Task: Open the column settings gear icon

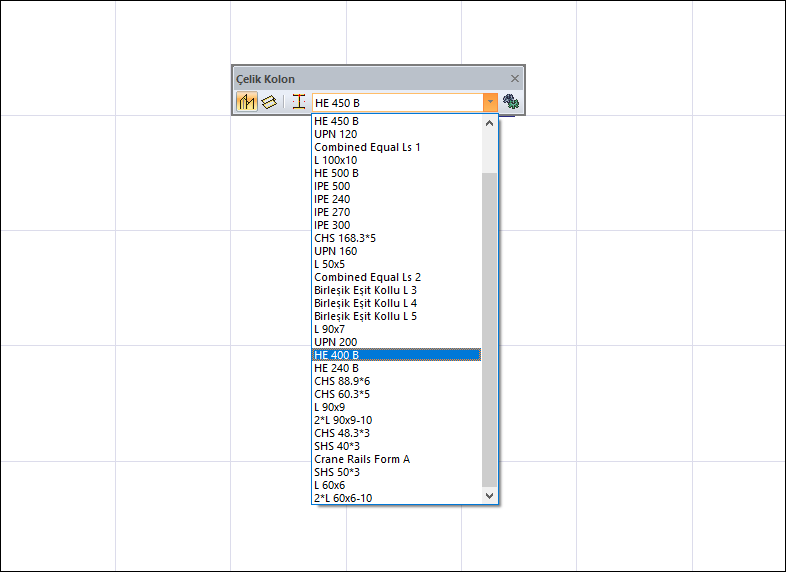Action: pyautogui.click(x=511, y=102)
